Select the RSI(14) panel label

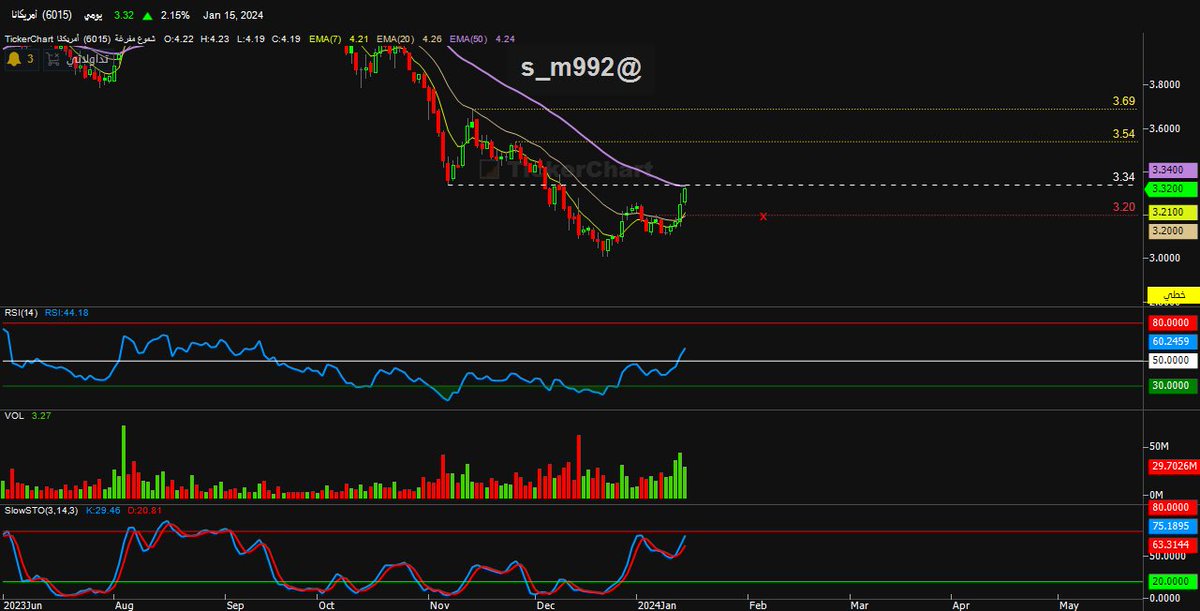coord(21,312)
